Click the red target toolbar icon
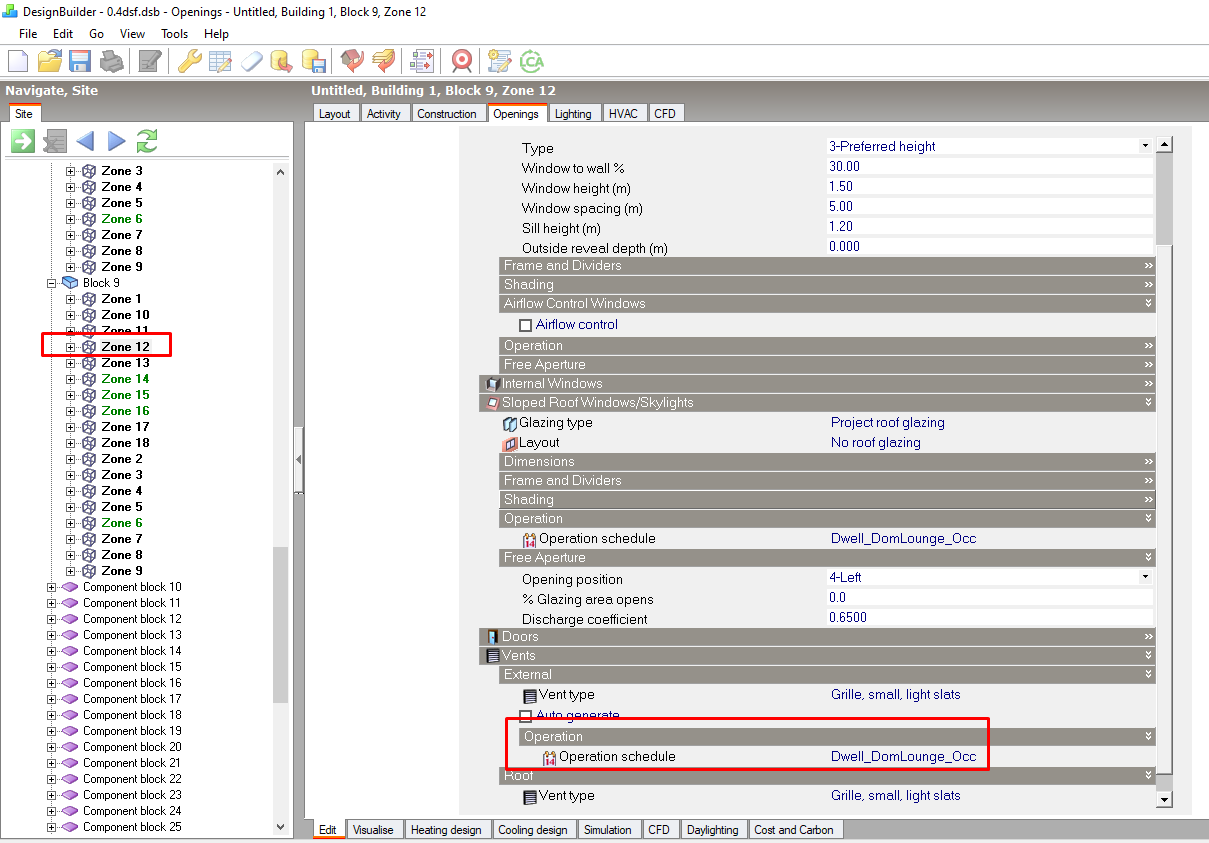The height and width of the screenshot is (843, 1209). 461,61
